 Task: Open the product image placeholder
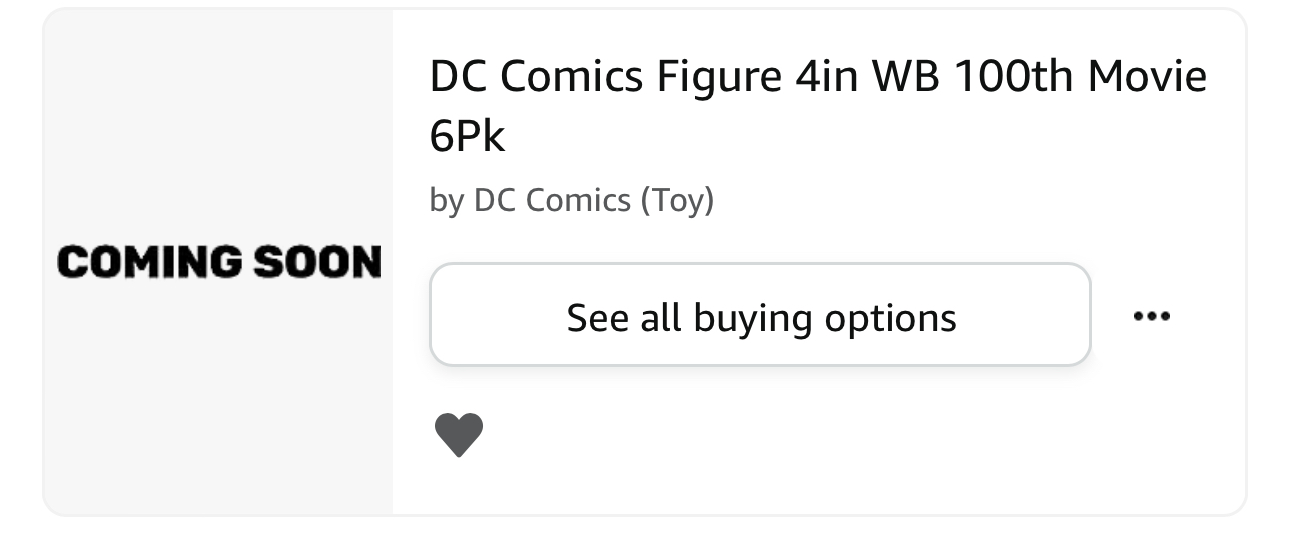(219, 262)
